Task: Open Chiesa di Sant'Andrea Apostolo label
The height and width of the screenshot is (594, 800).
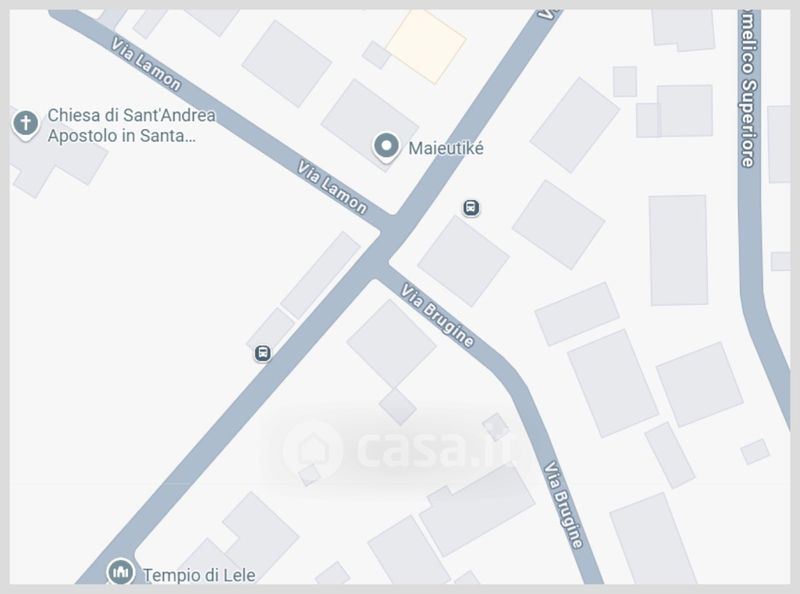Action: coord(131,126)
